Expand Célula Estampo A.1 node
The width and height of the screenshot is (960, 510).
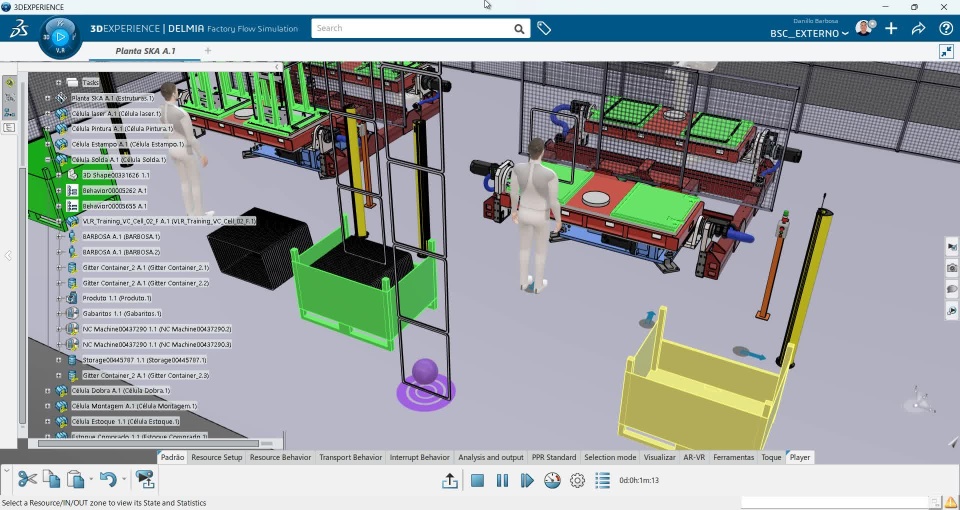tap(48, 144)
